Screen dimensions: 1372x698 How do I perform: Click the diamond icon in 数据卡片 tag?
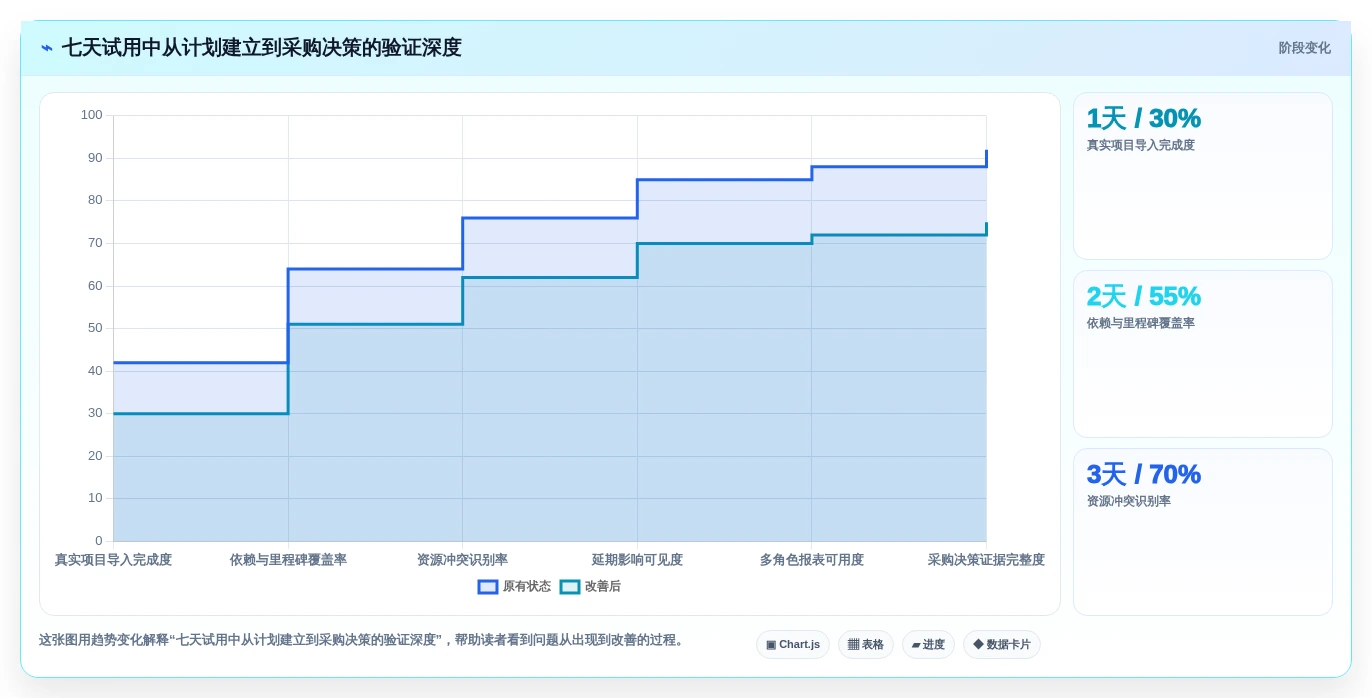(x=978, y=645)
